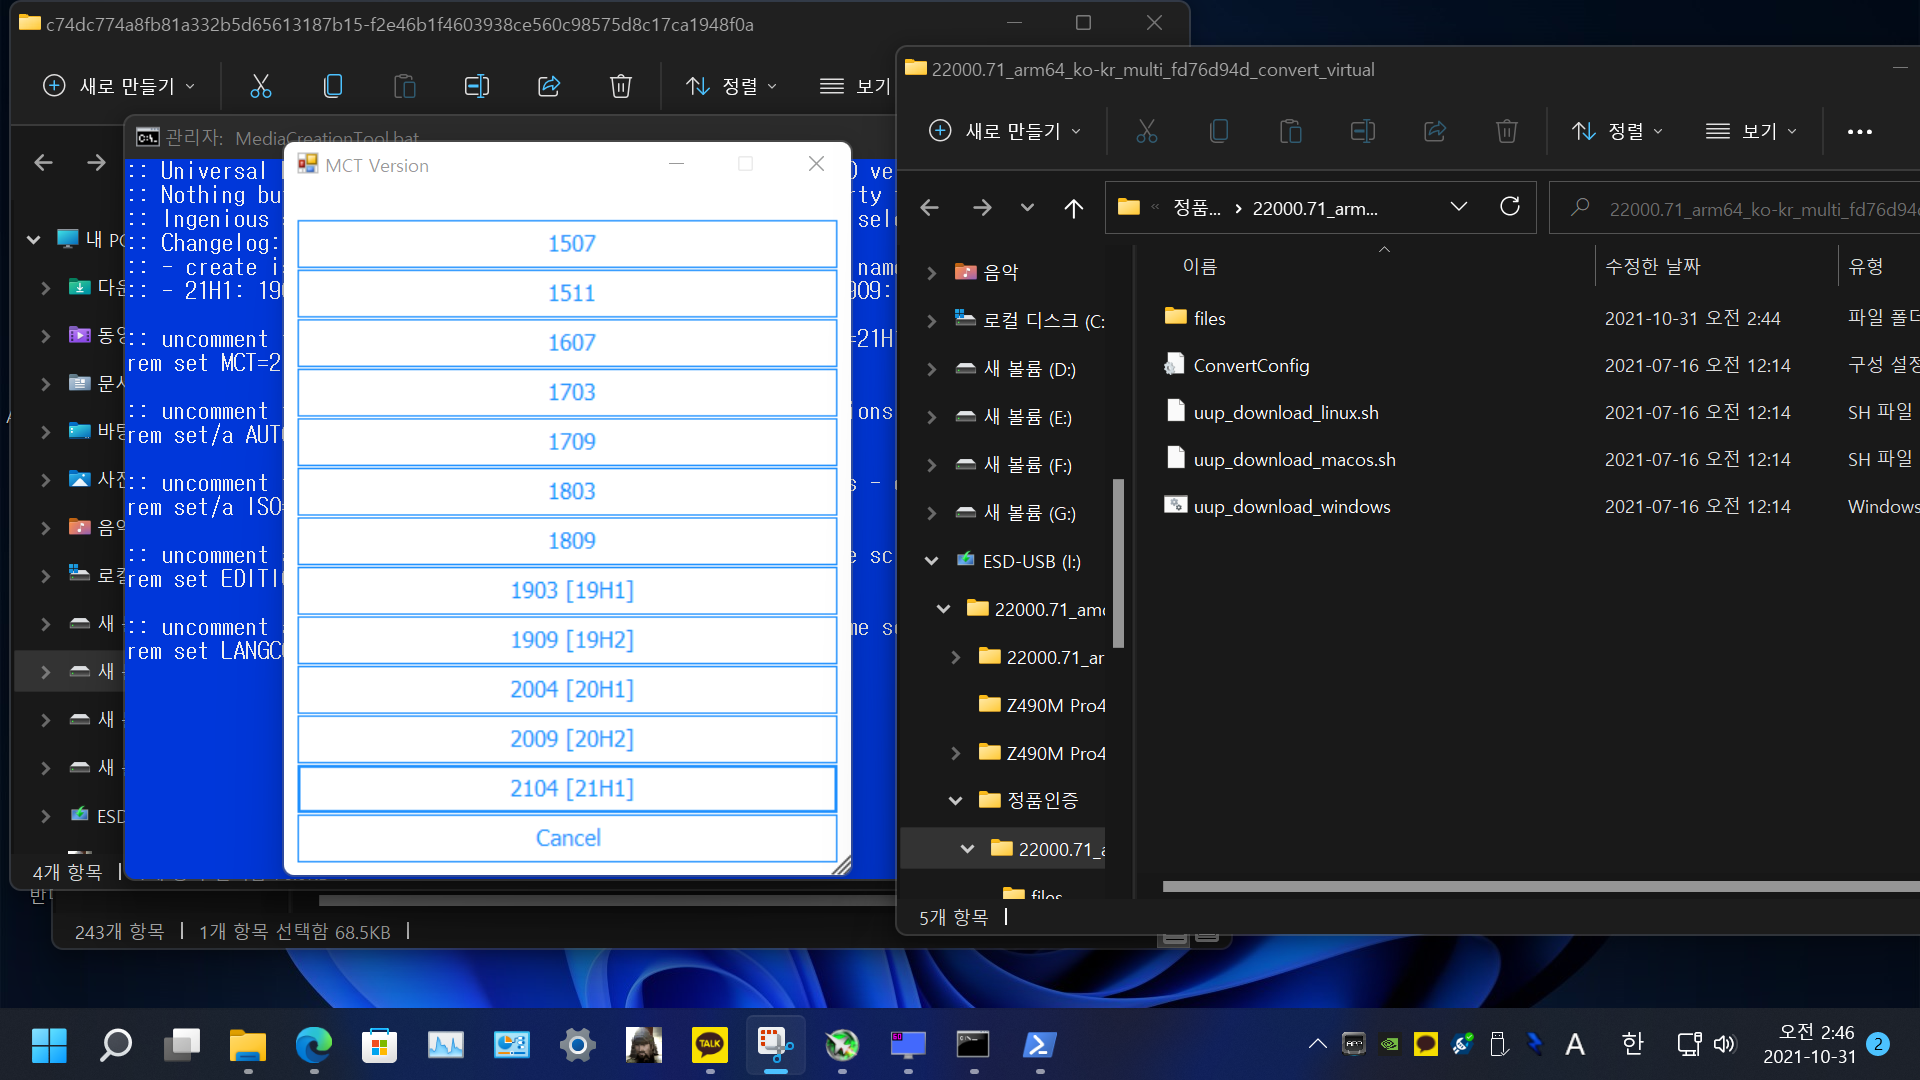Open KakaoTalk from the taskbar
Image resolution: width=1920 pixels, height=1080 pixels.
tap(710, 1045)
